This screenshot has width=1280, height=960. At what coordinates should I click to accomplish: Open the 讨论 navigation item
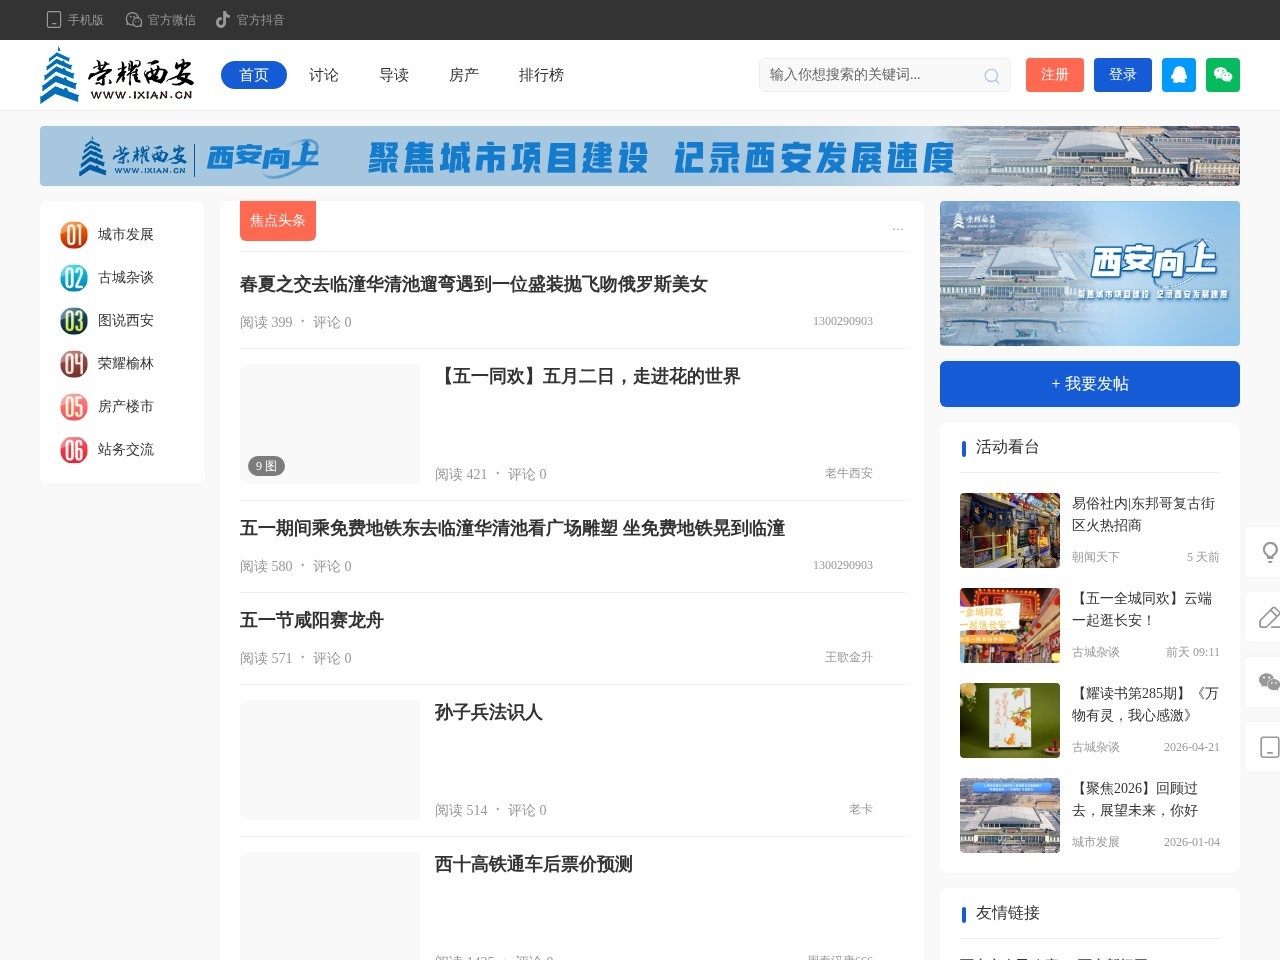[x=324, y=75]
